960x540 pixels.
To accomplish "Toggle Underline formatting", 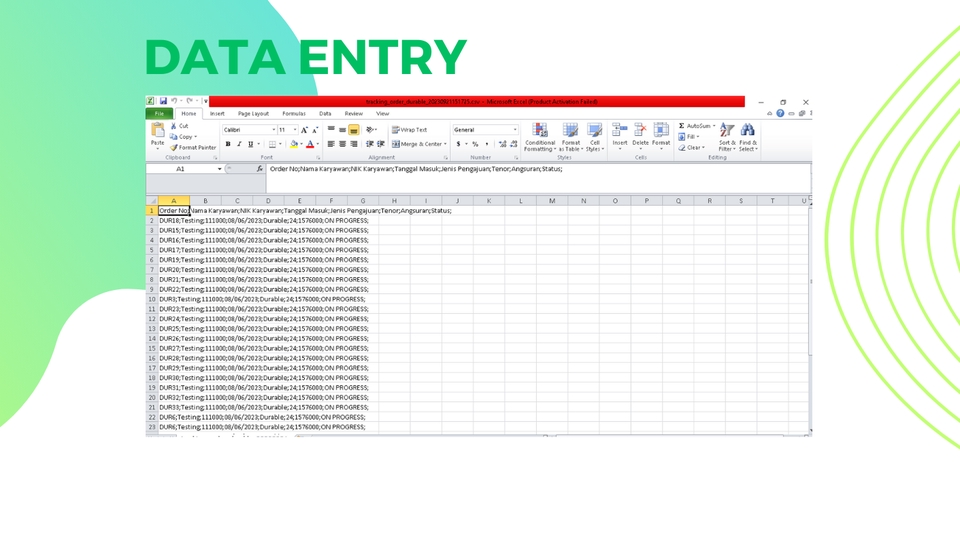I will tap(250, 144).
